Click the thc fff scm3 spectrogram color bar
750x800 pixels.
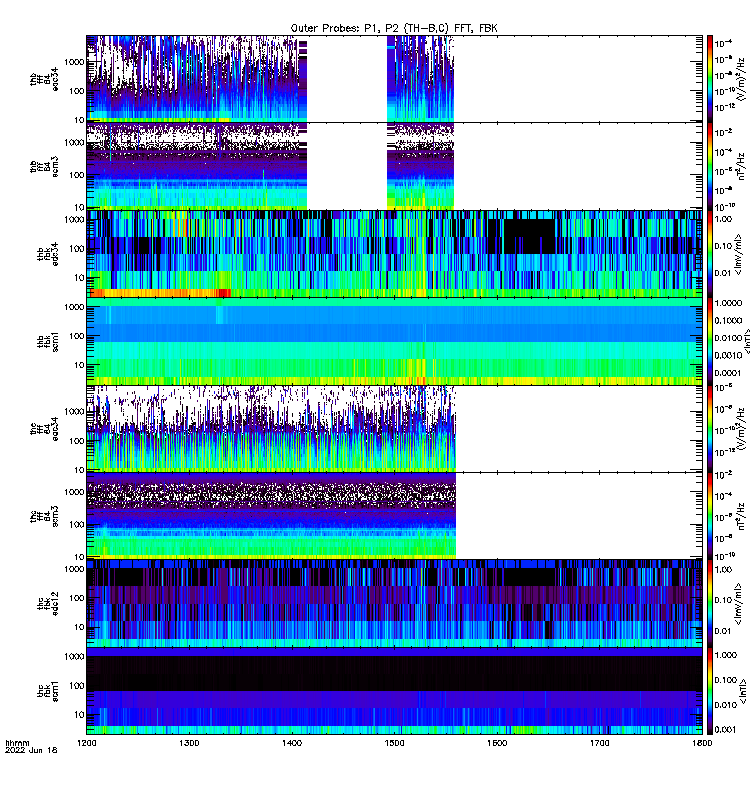710,516
